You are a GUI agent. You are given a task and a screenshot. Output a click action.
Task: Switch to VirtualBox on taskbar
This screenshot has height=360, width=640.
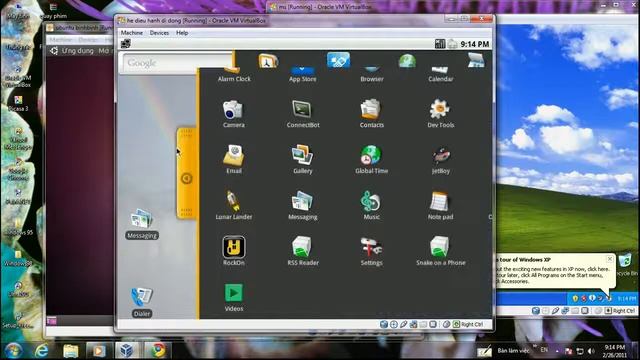[126, 351]
